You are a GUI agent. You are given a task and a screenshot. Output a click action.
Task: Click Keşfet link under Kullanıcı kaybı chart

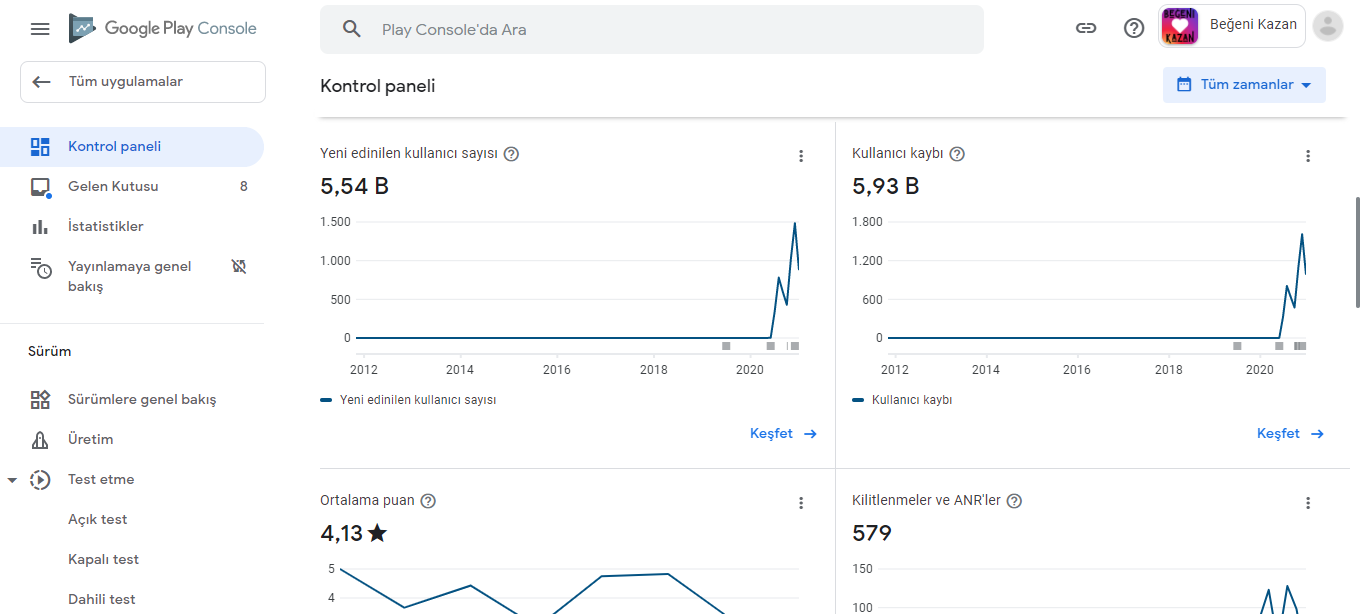click(1290, 434)
